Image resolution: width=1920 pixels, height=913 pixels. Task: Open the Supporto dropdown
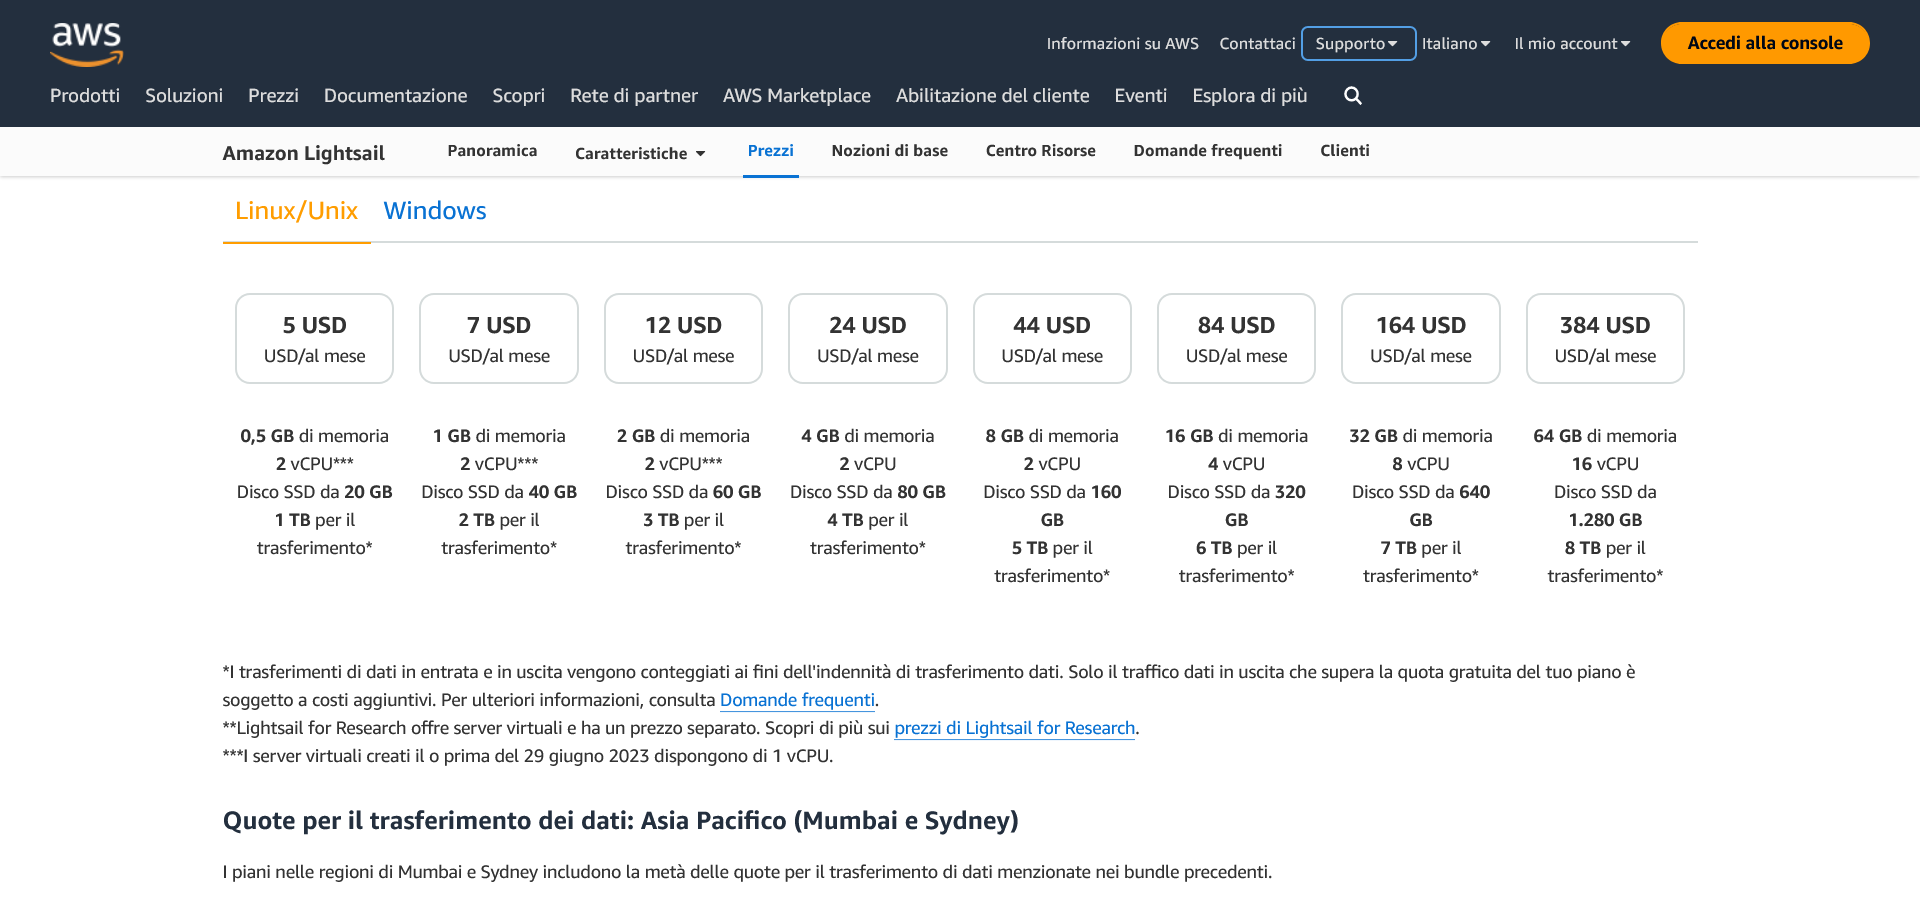click(1358, 44)
